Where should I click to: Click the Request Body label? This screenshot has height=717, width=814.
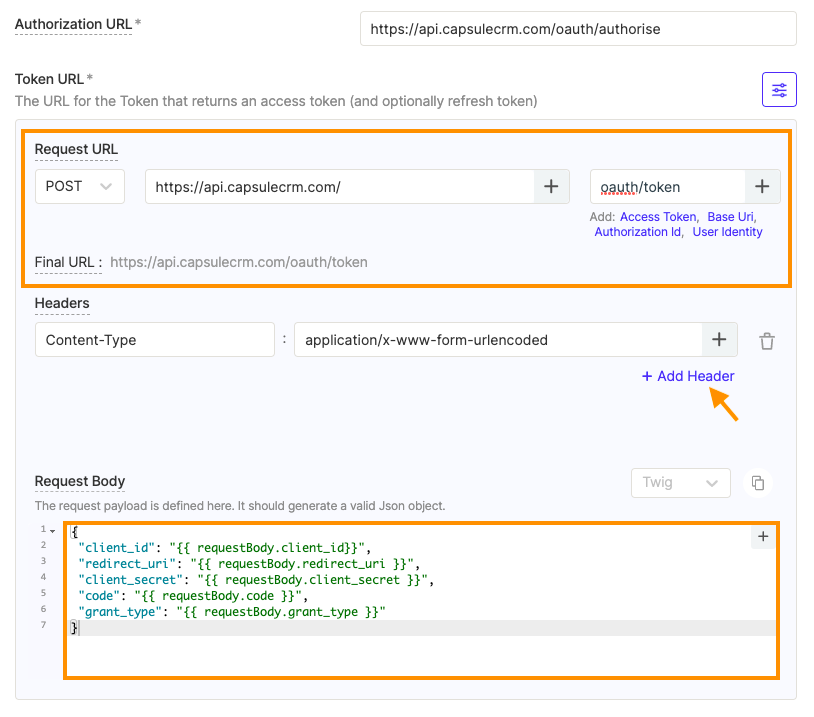click(80, 481)
